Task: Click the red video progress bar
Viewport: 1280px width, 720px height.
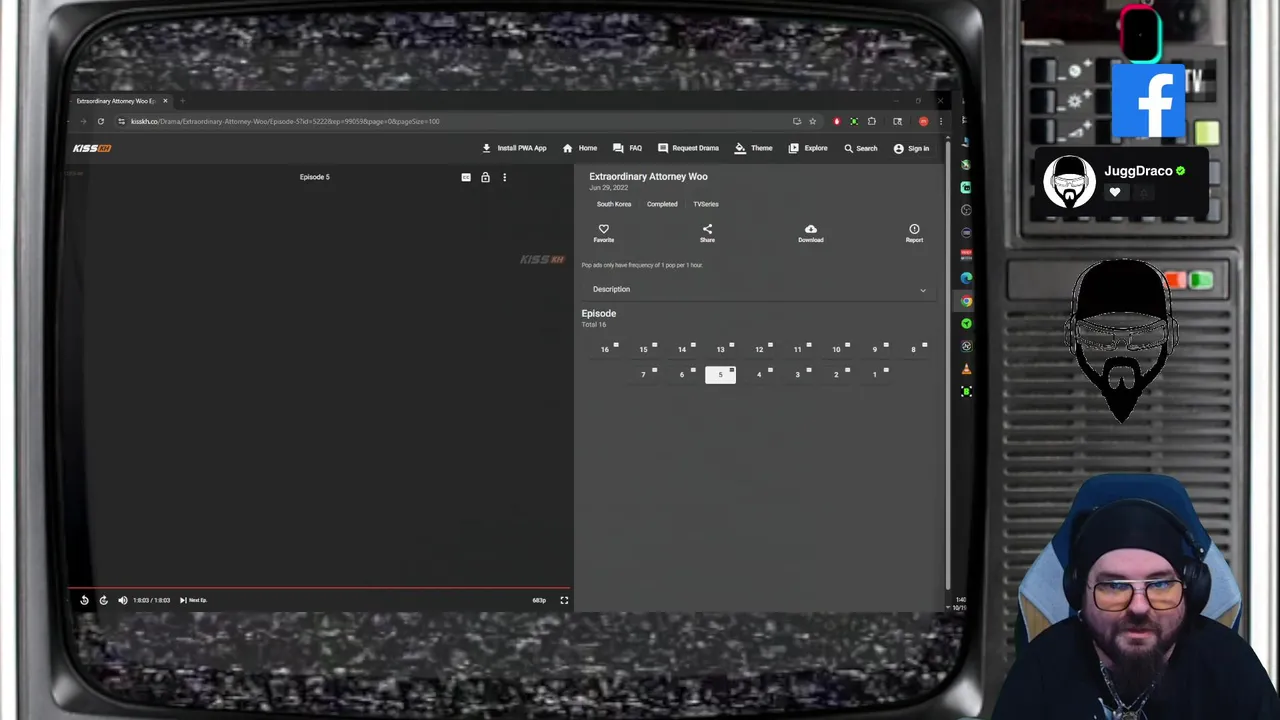Action: click(319, 588)
